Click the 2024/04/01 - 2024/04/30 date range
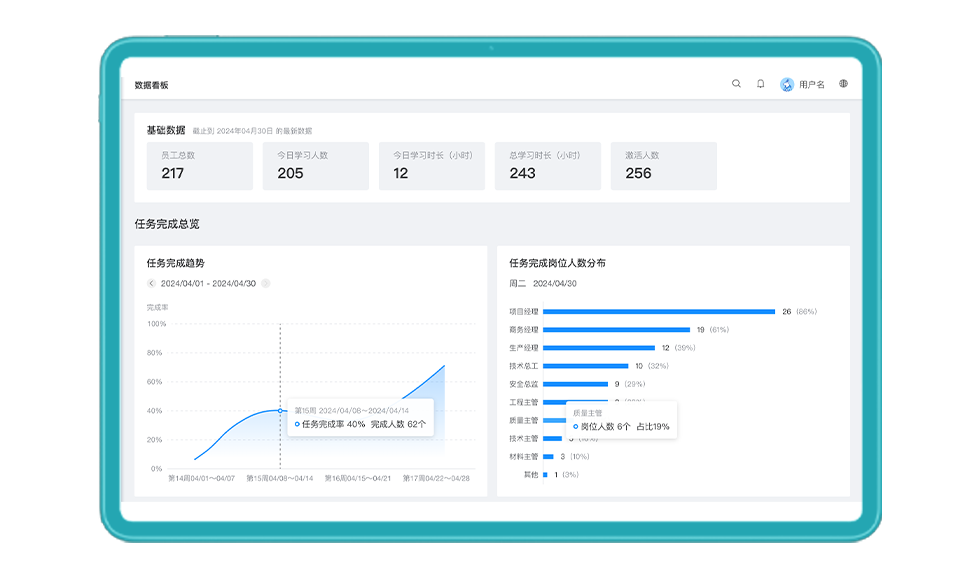This screenshot has height=578, width=980. click(208, 284)
